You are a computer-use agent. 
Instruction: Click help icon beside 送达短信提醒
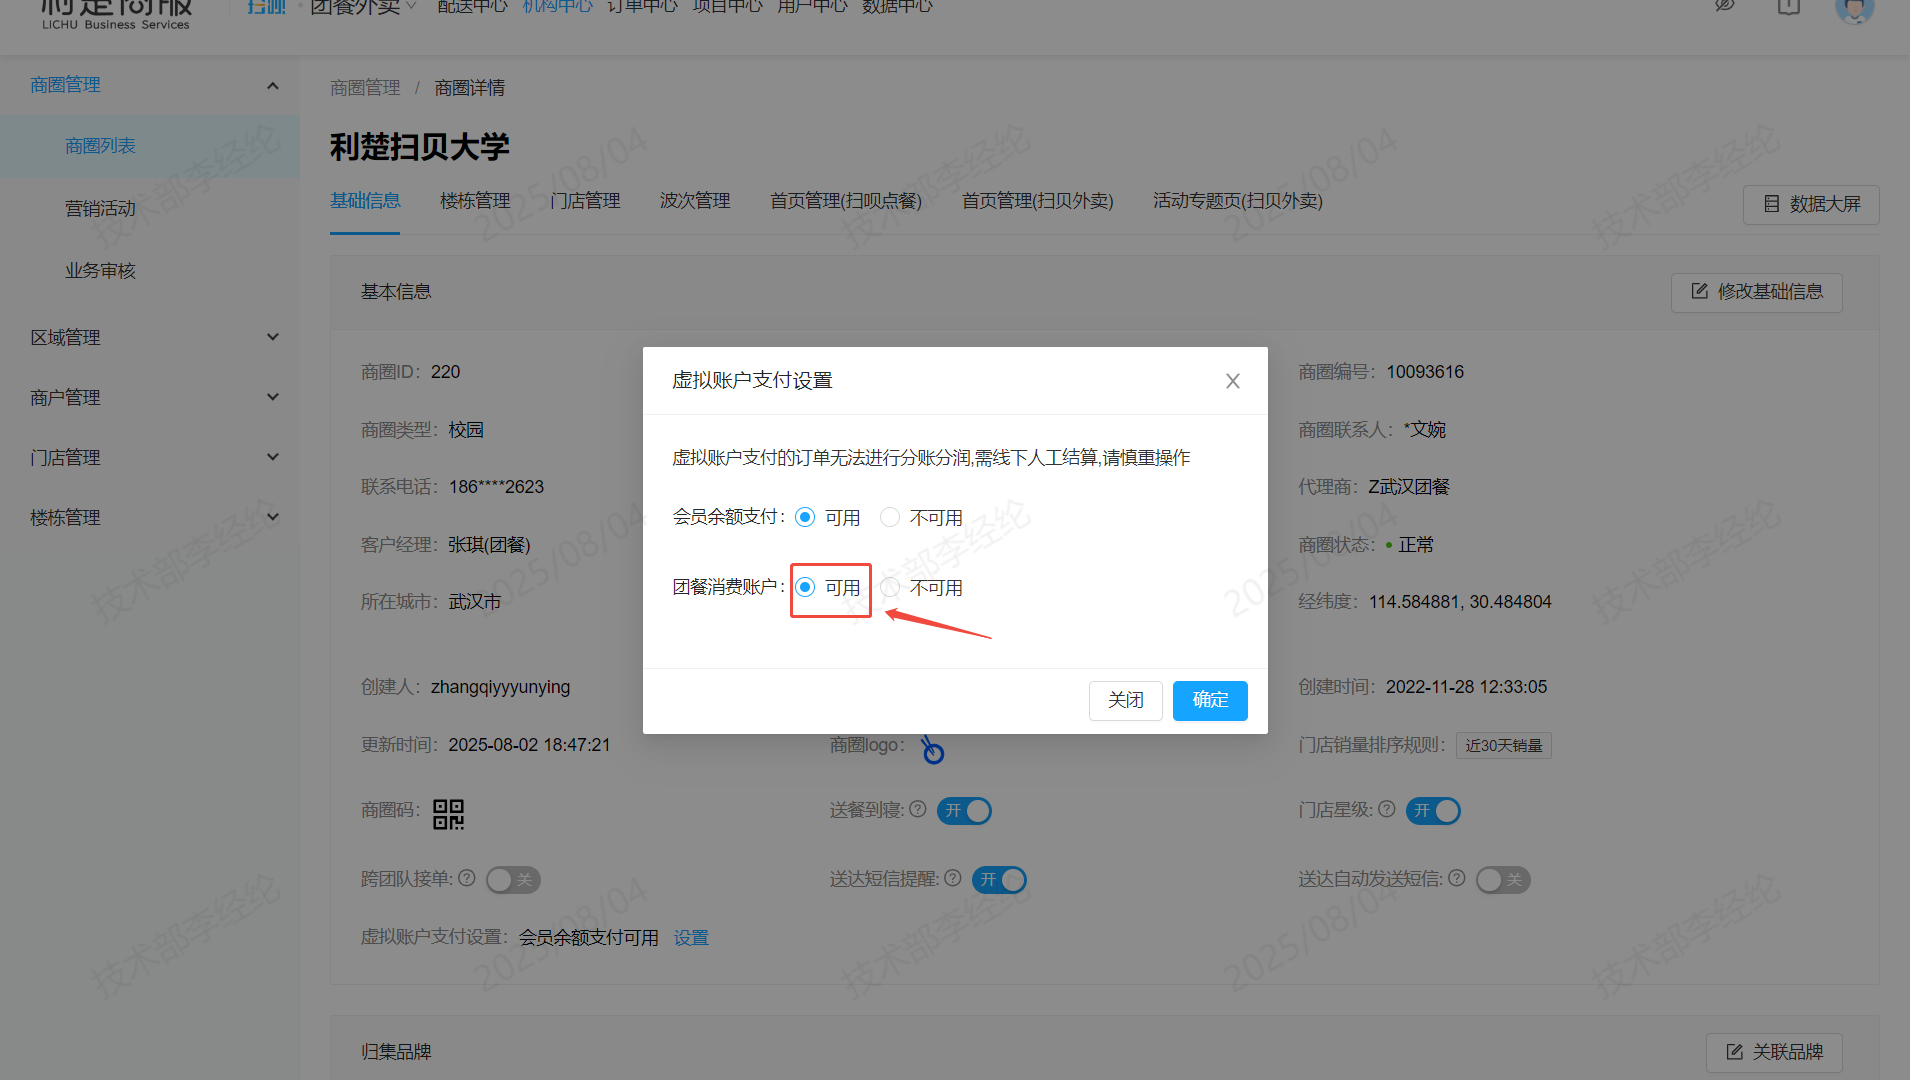[953, 878]
